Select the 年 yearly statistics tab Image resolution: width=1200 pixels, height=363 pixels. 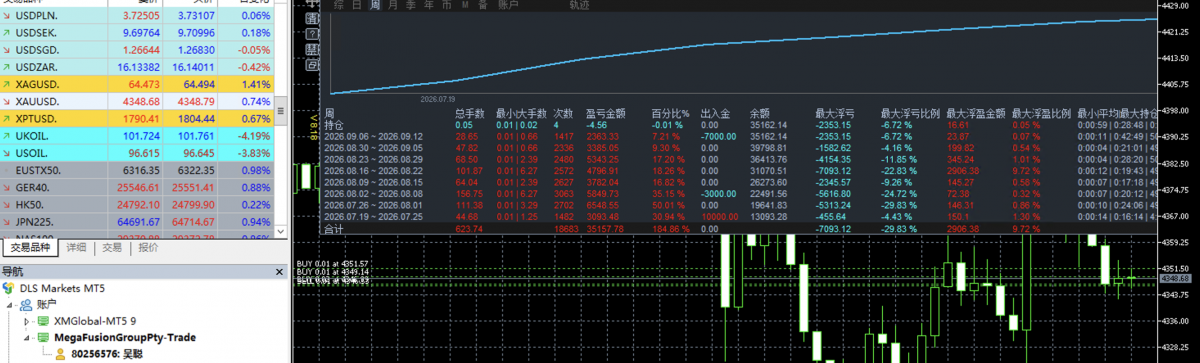[429, 5]
